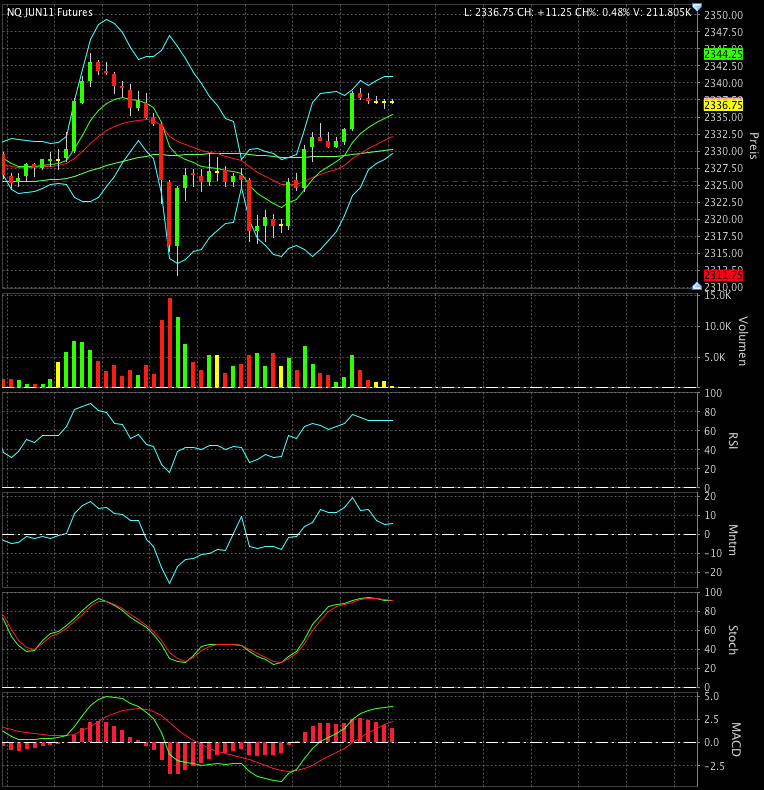The width and height of the screenshot is (764, 790).
Task: Click the 2330.00 price axis label
Action: [x=723, y=151]
